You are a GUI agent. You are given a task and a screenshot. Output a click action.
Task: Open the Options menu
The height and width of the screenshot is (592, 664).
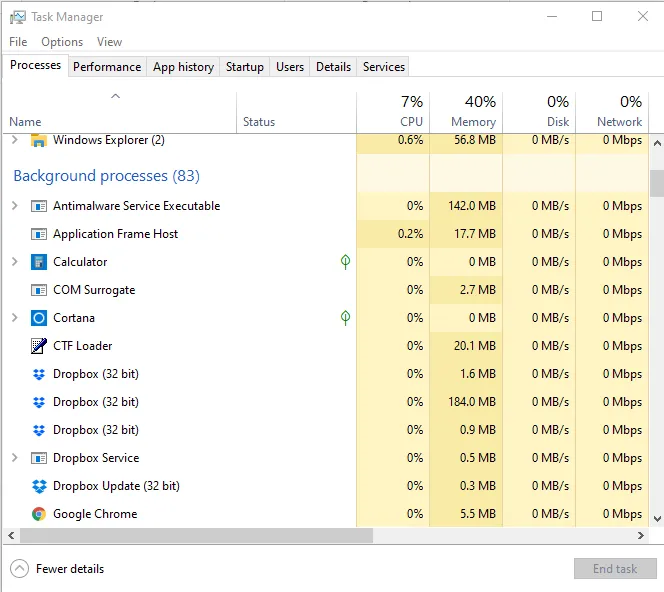click(62, 42)
